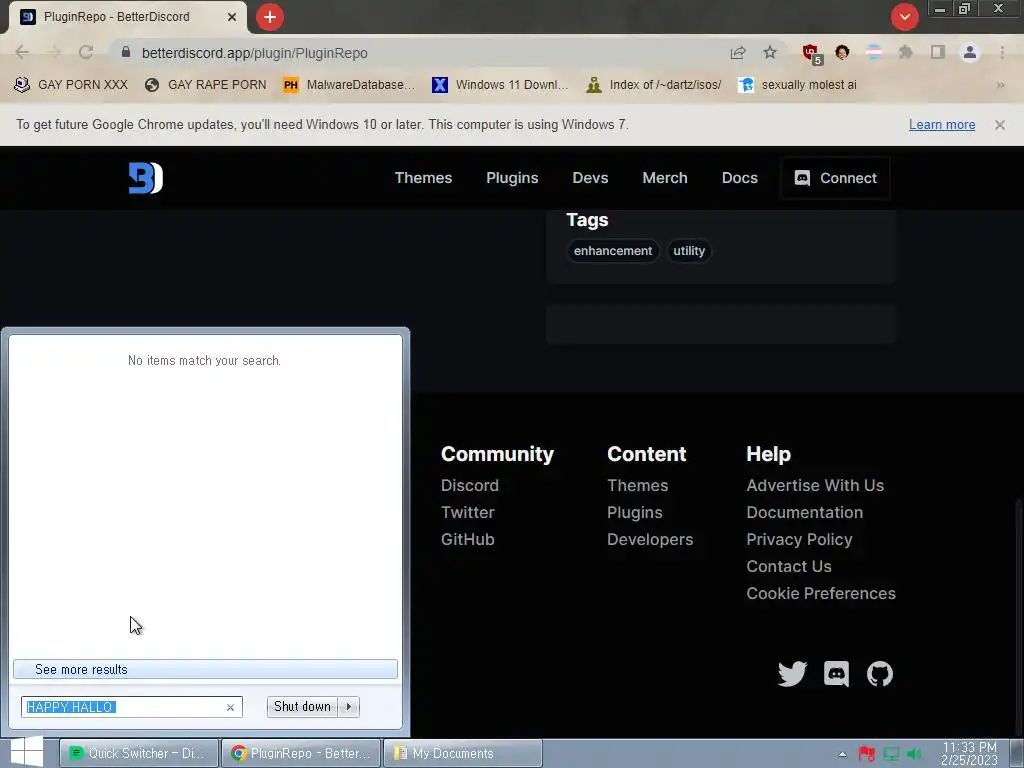Open the Docs nav item
The image size is (1024, 768).
click(739, 178)
